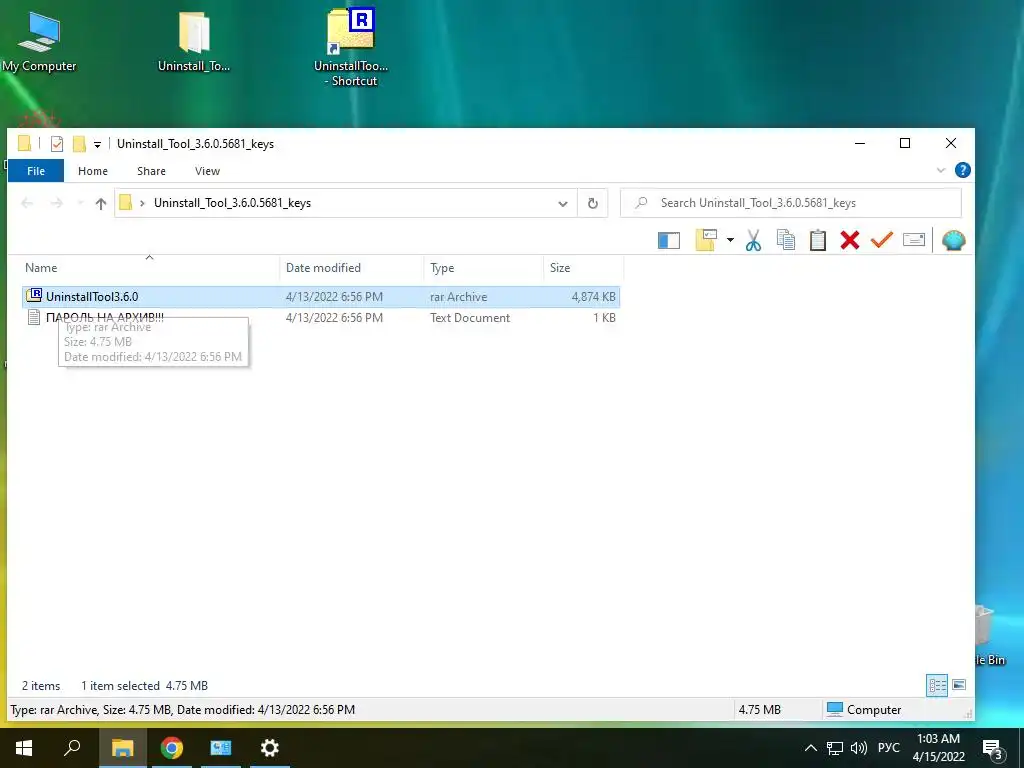Screen dimensions: 1024x768
Task: Switch to Details view in the status bar
Action: (936, 685)
